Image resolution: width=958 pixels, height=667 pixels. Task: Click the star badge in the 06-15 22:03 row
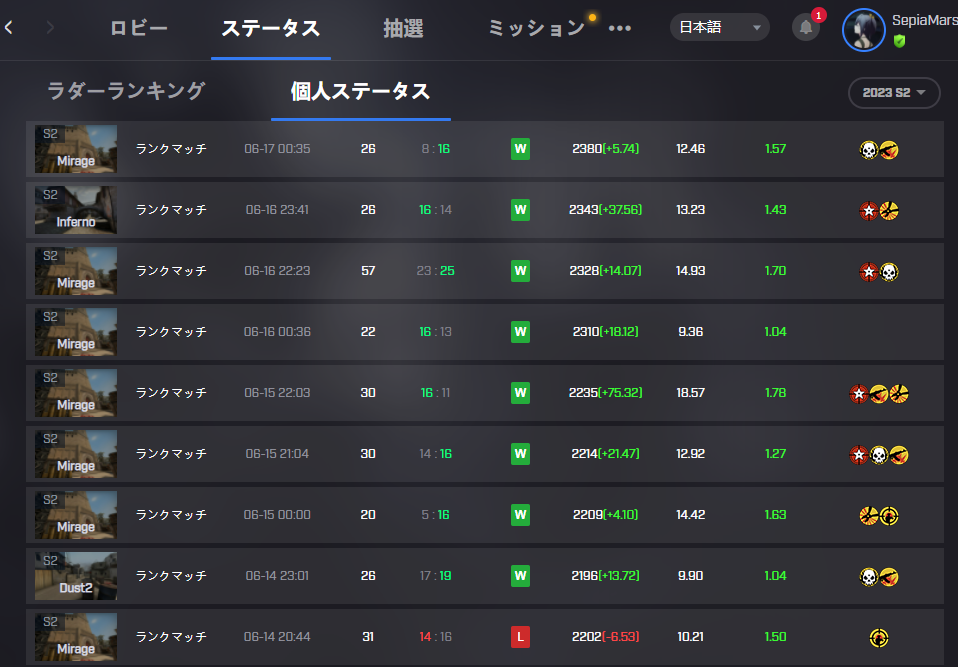tap(859, 394)
